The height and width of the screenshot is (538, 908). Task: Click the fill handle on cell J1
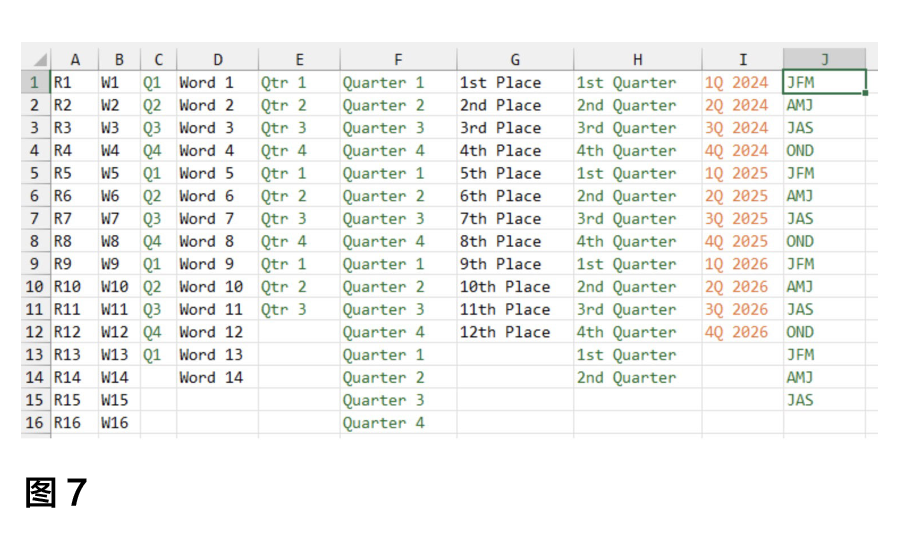tap(865, 93)
